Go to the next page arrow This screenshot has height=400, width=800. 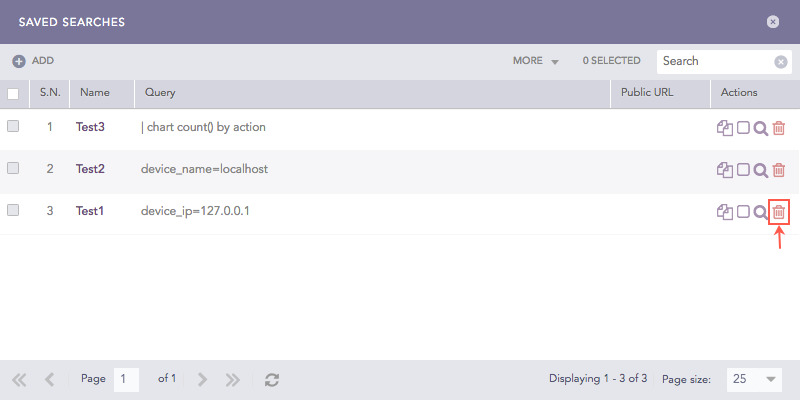click(202, 380)
